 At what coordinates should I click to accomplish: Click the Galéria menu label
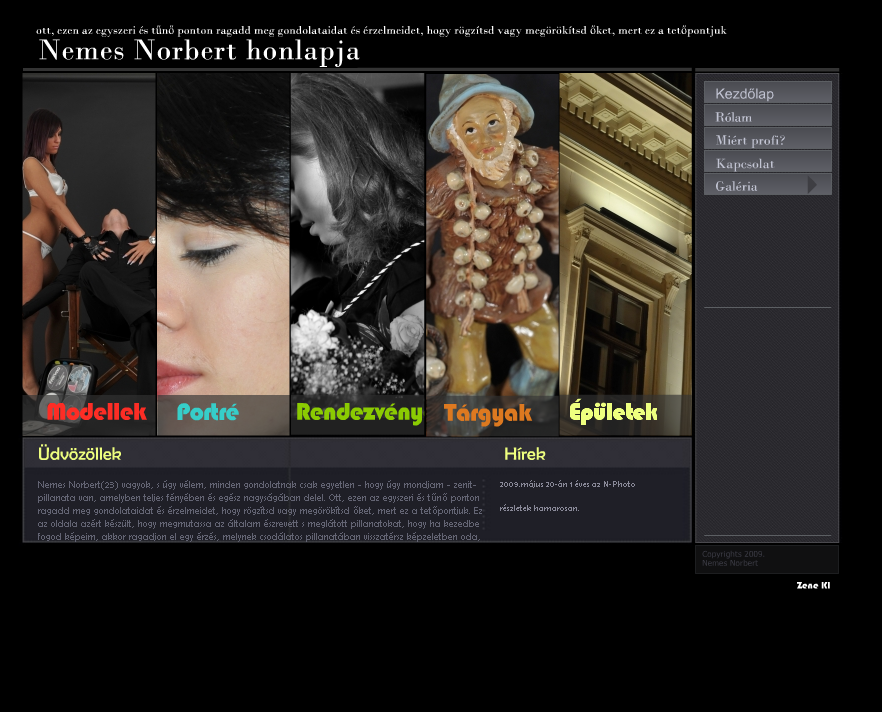click(x=737, y=185)
